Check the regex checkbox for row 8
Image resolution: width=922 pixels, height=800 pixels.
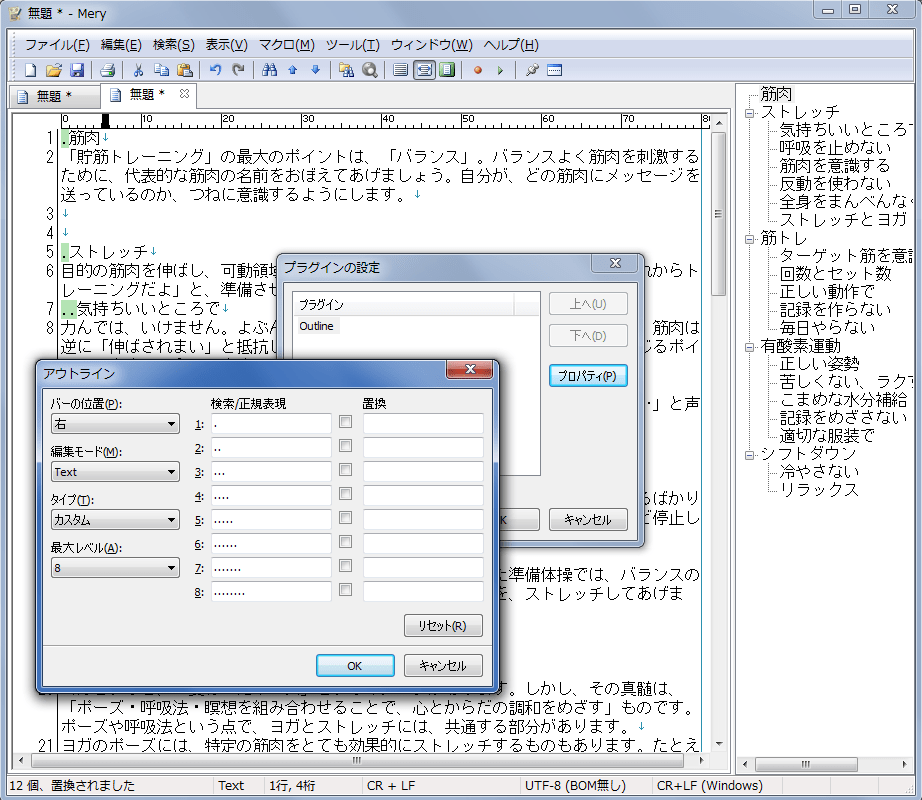(x=345, y=590)
